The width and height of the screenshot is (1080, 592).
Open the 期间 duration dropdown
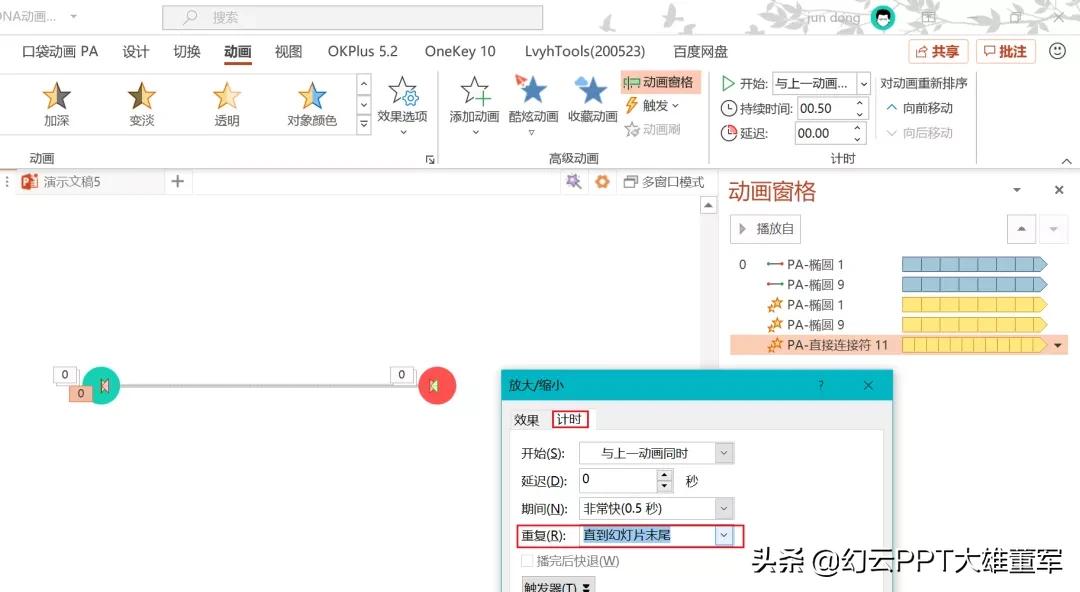(723, 508)
